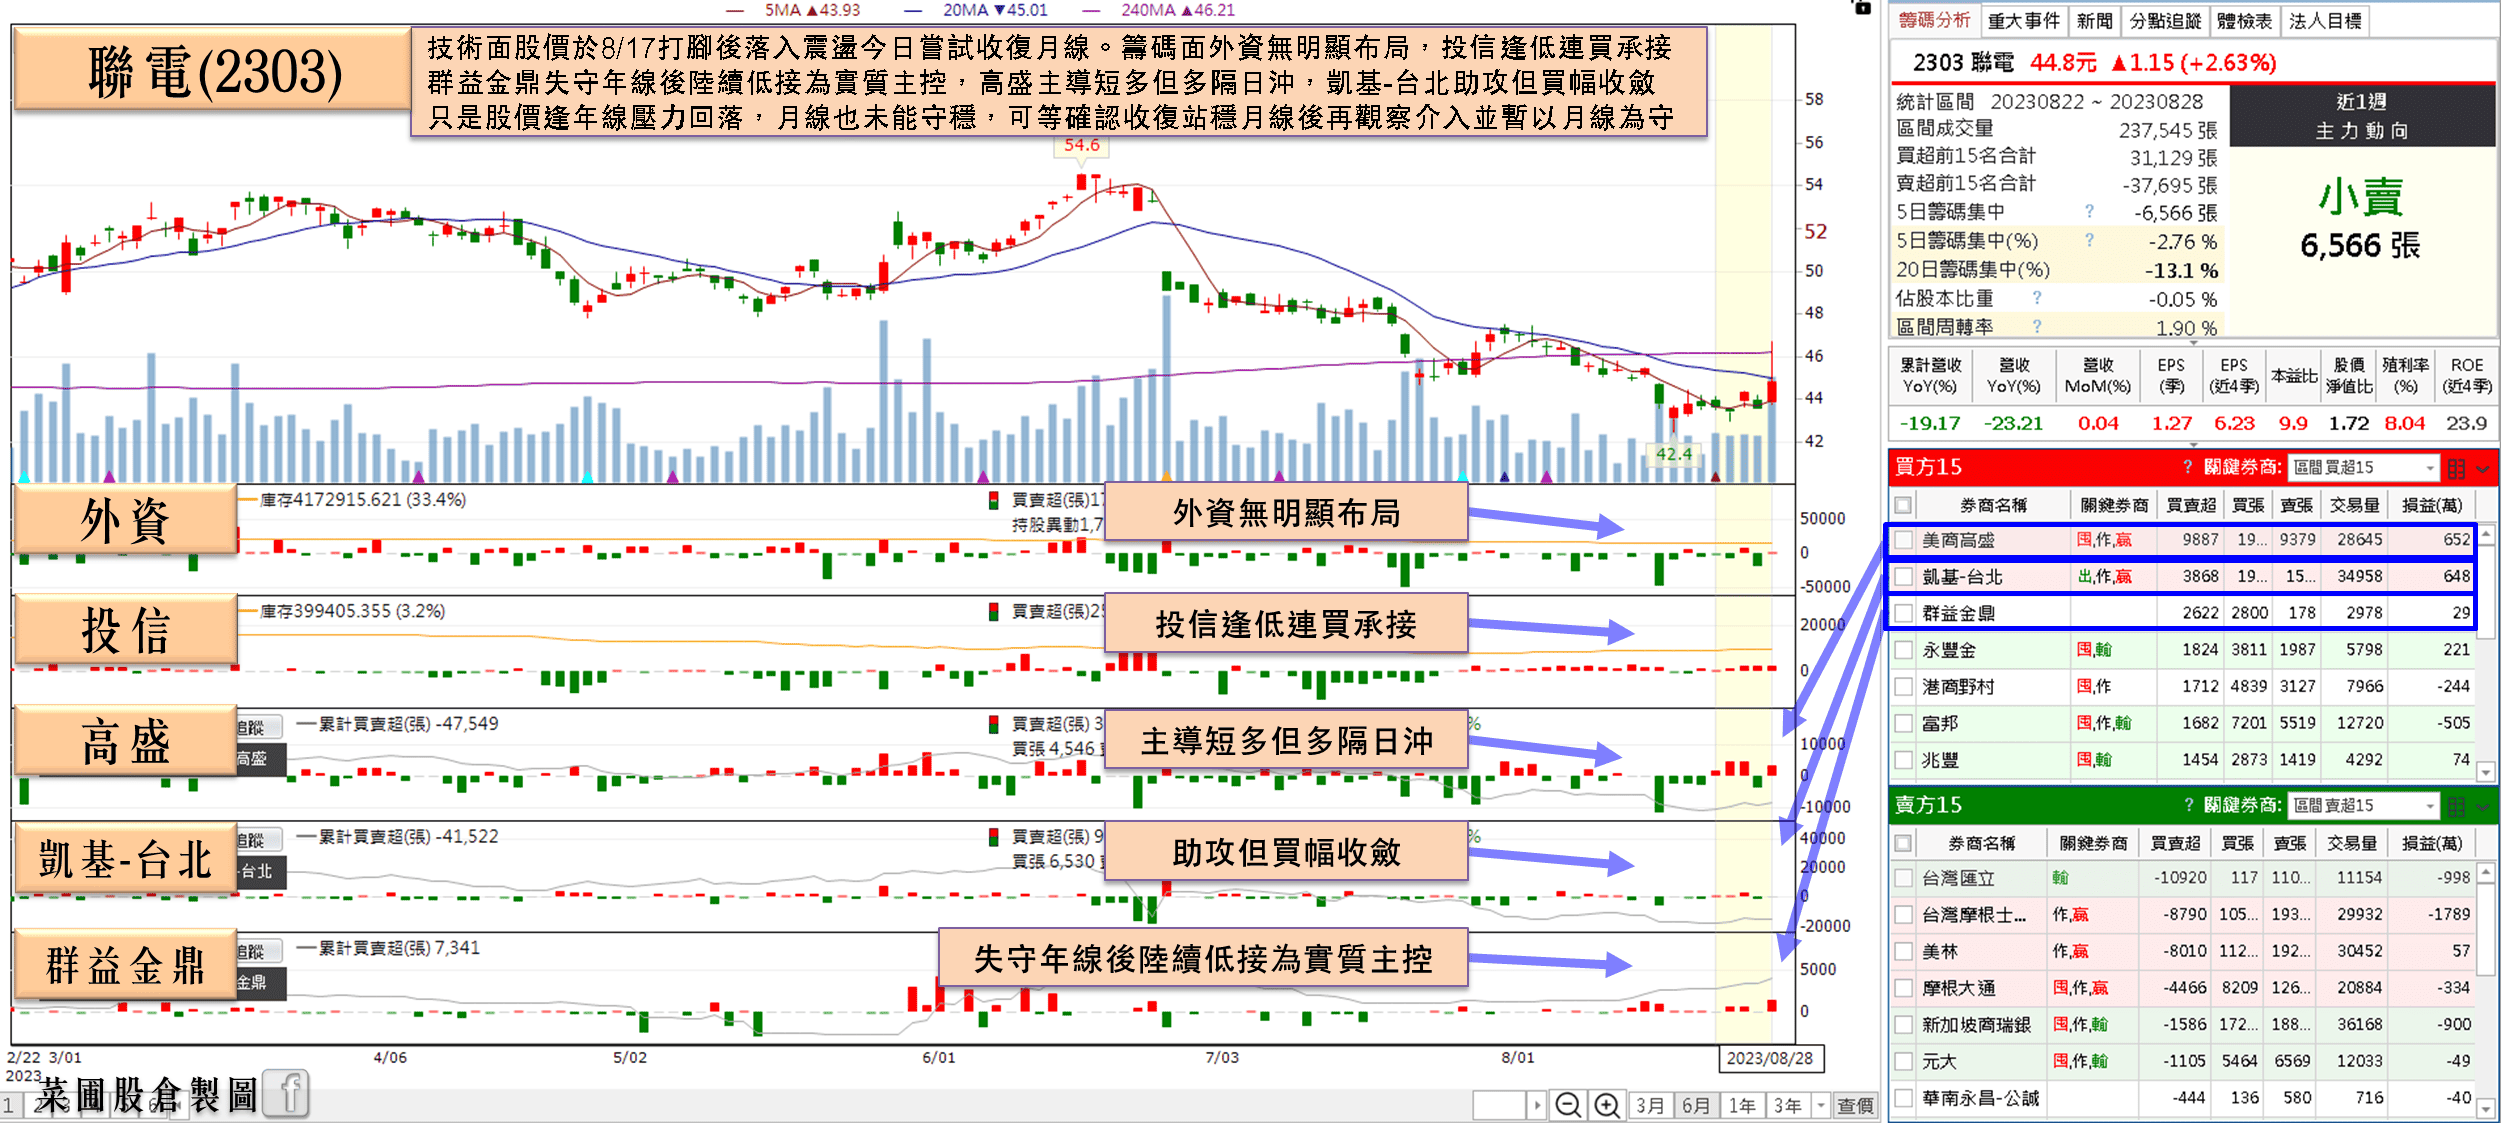The height and width of the screenshot is (1148, 2501).
Task: Click the buyer list's scroll-down arrow
Action: pos(2486,772)
